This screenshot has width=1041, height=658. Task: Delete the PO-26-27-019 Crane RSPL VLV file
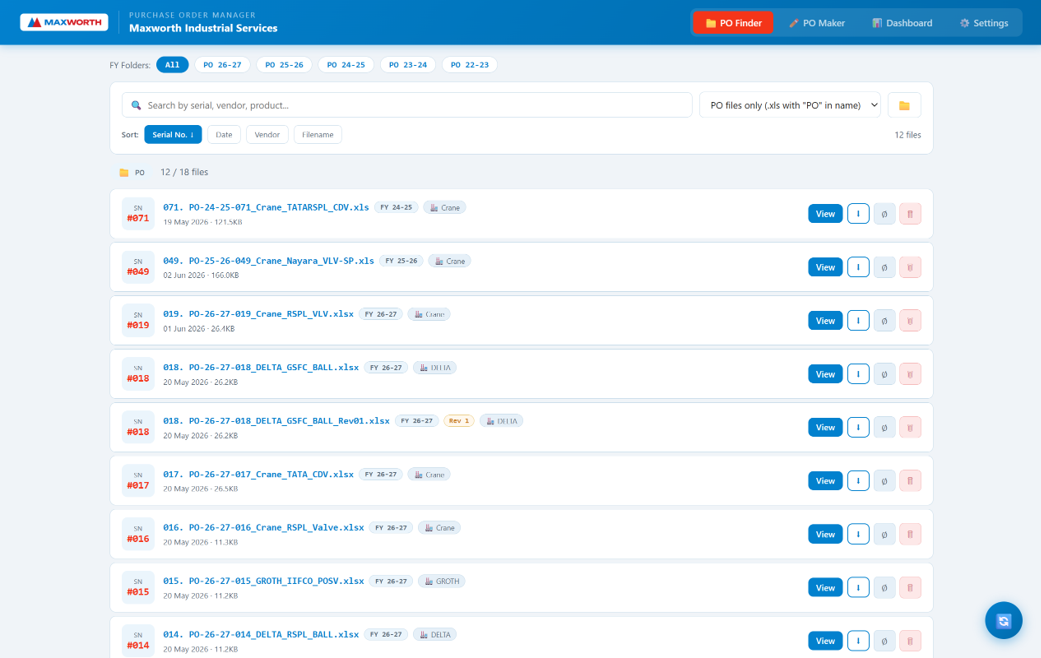point(910,321)
